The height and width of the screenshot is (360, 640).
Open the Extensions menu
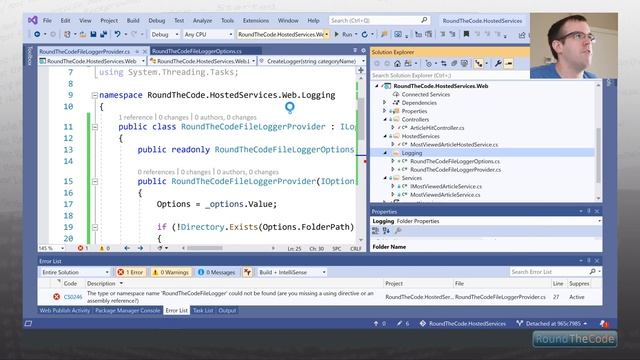point(256,20)
